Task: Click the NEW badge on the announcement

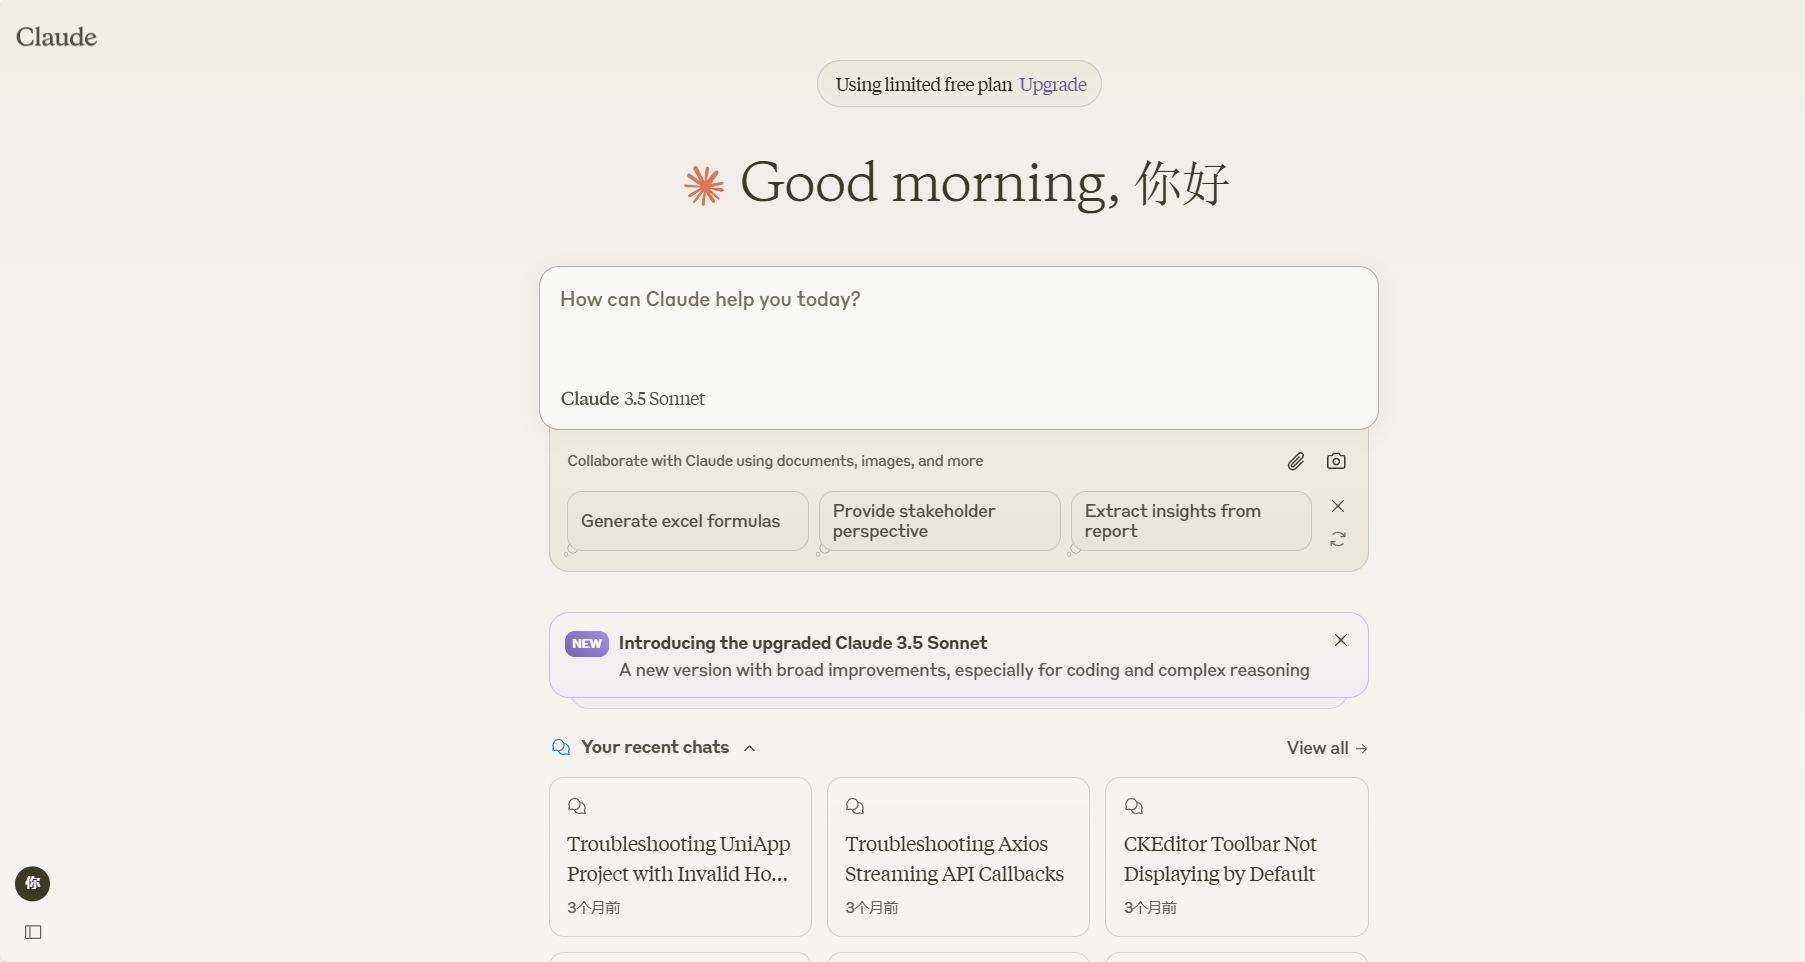Action: (587, 643)
